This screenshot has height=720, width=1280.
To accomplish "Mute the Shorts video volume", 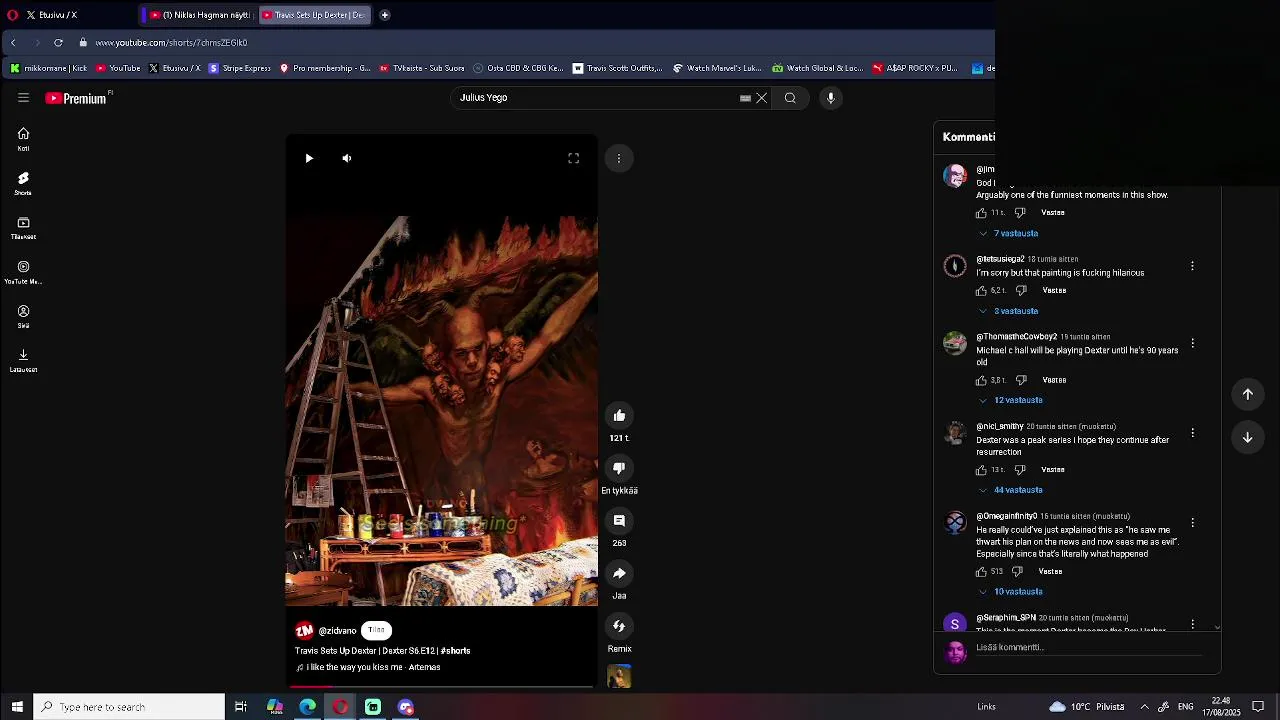I will click(347, 158).
